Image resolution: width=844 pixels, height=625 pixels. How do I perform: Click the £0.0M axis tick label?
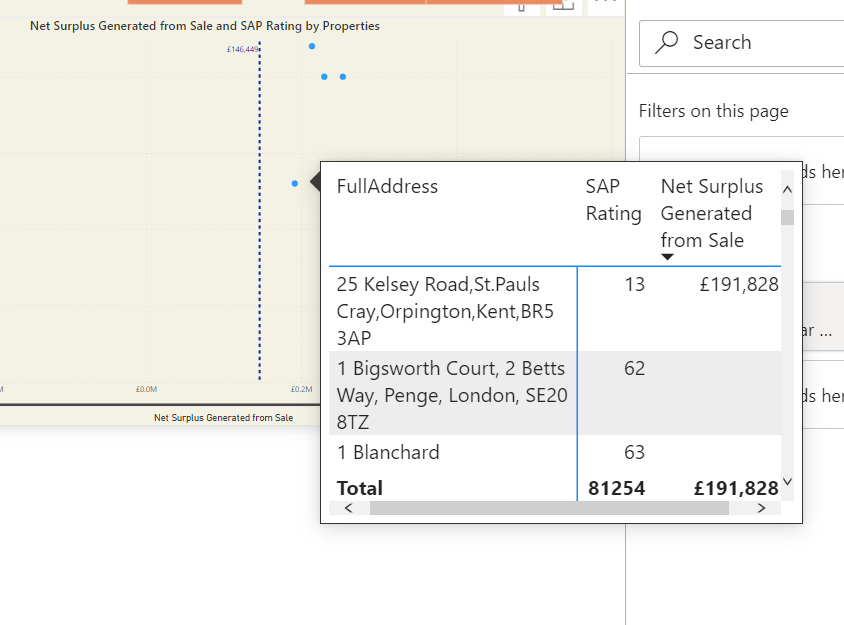click(146, 389)
